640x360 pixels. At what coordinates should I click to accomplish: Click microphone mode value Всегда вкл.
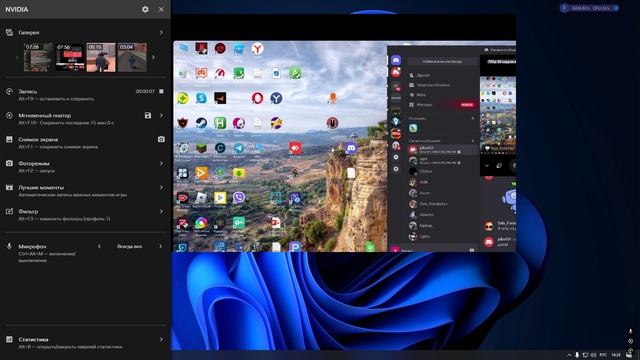tap(129, 247)
